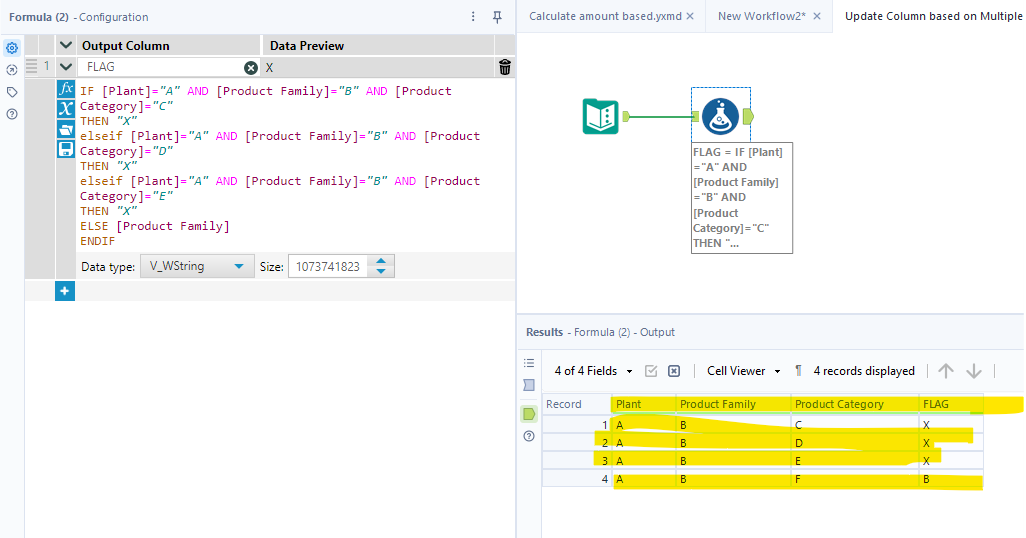1026x538 pixels.
Task: Switch to the New Workflow2 tab
Action: [x=762, y=16]
